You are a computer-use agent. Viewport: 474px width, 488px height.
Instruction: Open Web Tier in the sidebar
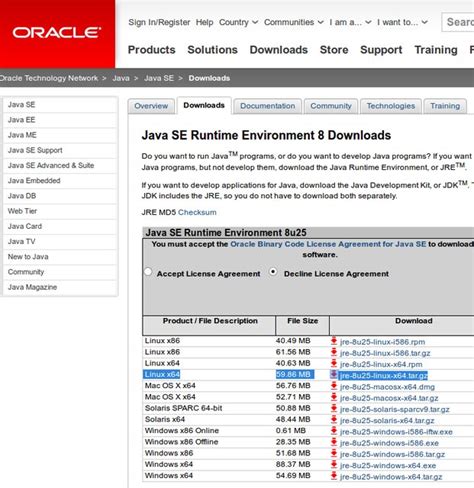point(60,211)
